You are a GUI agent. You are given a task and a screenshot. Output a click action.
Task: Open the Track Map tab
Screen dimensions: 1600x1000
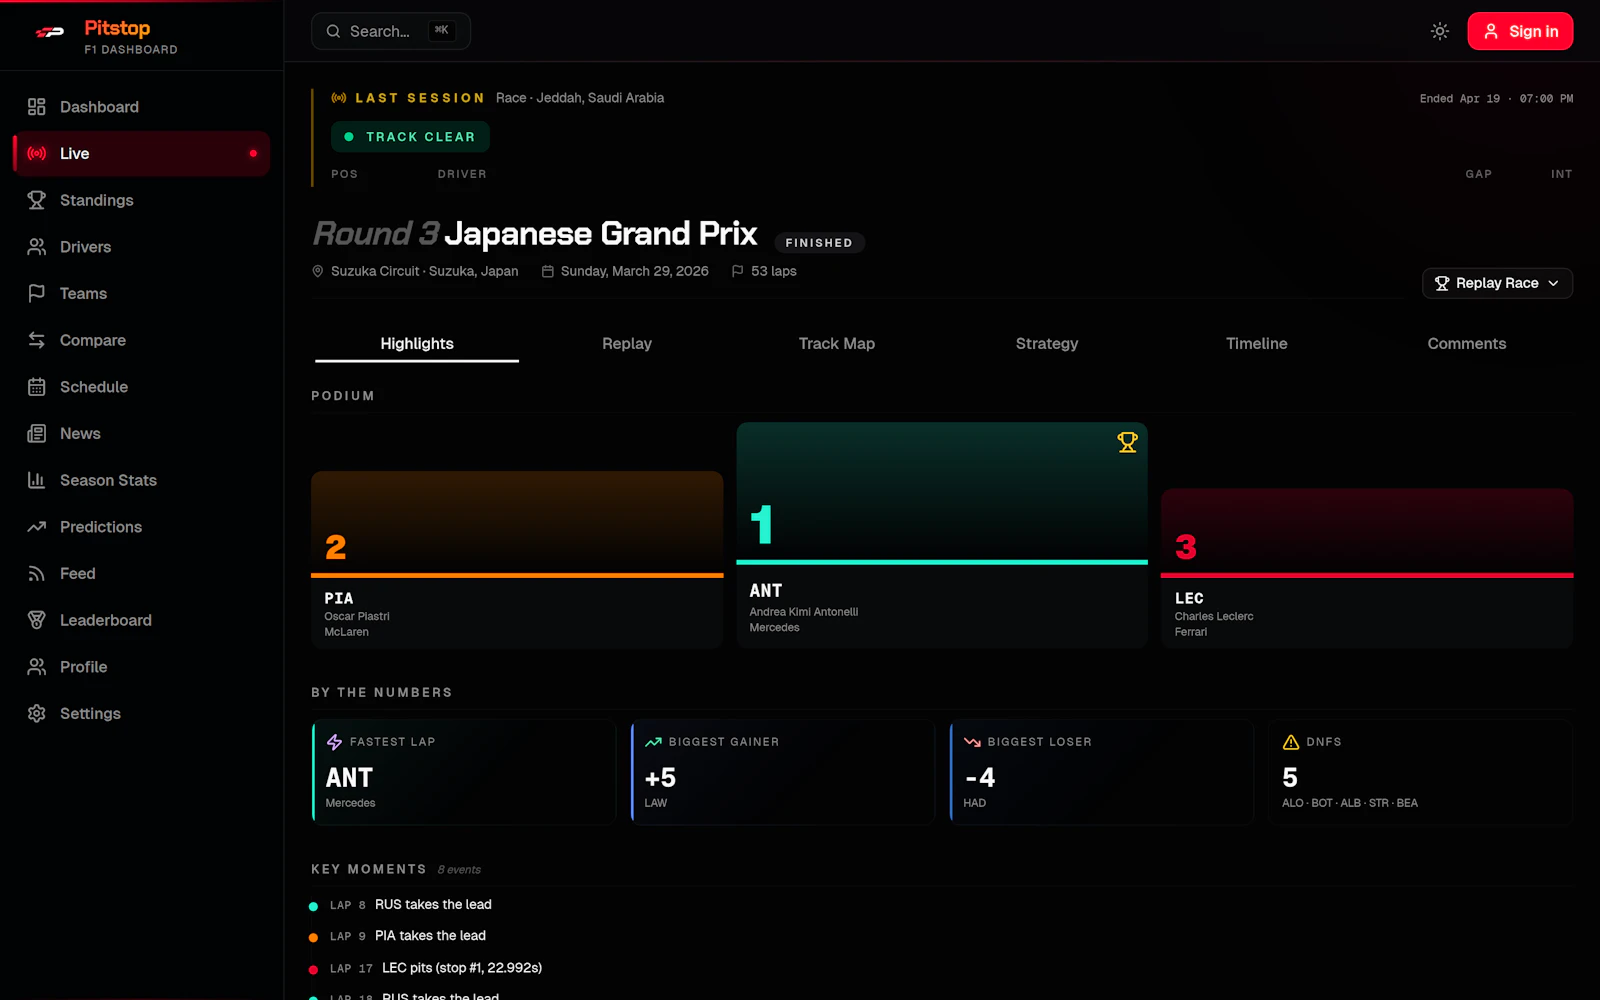pyautogui.click(x=837, y=344)
